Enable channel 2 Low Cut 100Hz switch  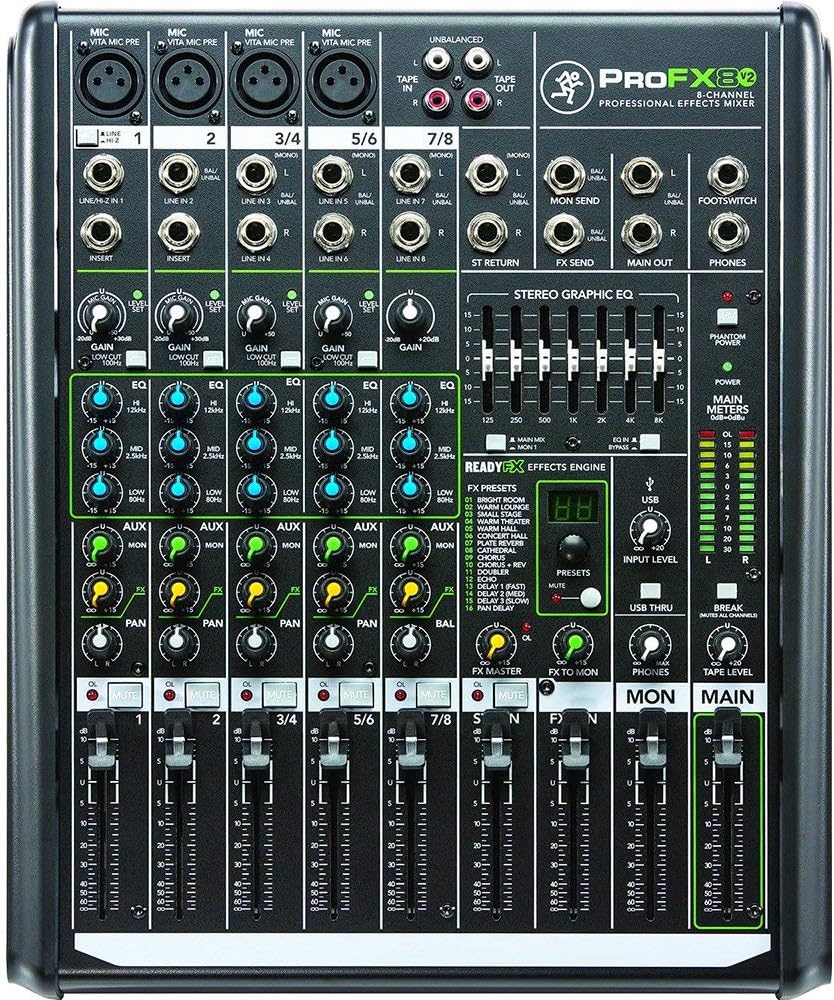point(214,359)
